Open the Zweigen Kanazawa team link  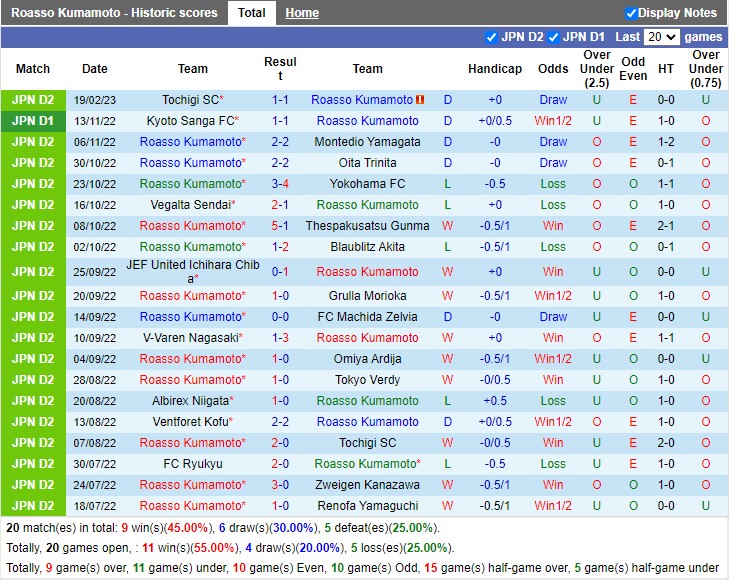point(367,485)
